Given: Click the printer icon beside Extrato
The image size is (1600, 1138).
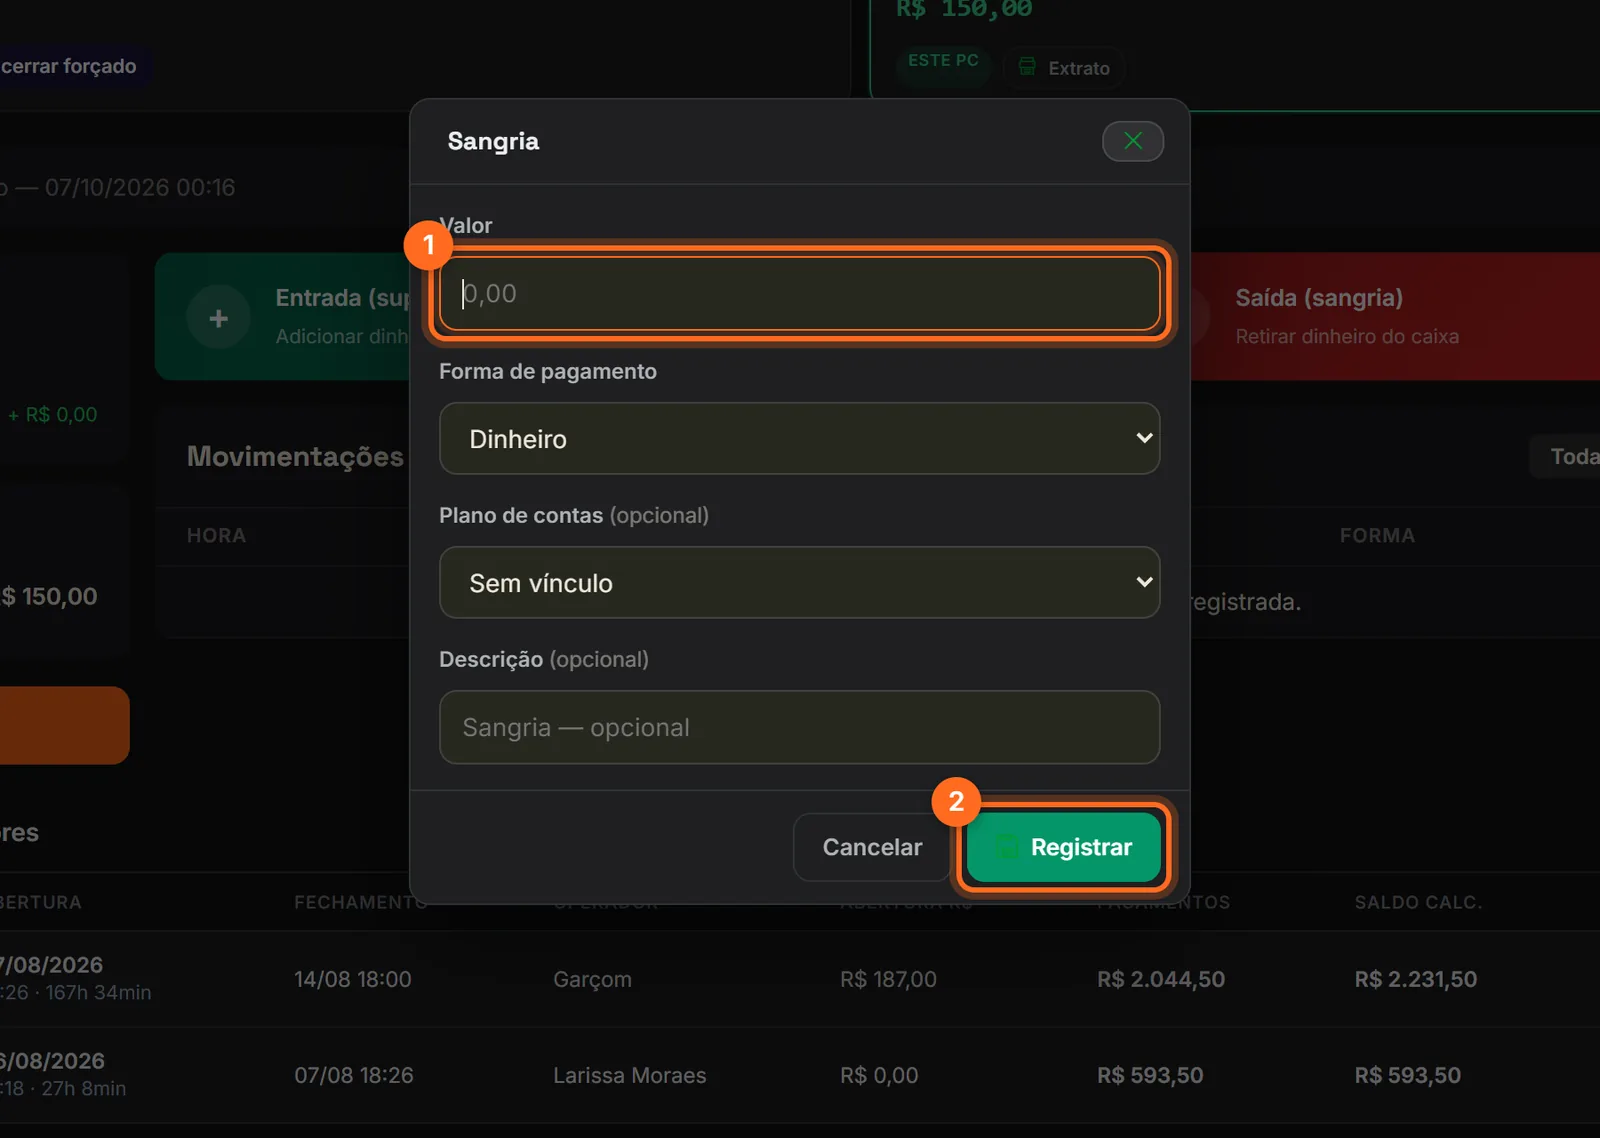Looking at the screenshot, I should point(1027,67).
